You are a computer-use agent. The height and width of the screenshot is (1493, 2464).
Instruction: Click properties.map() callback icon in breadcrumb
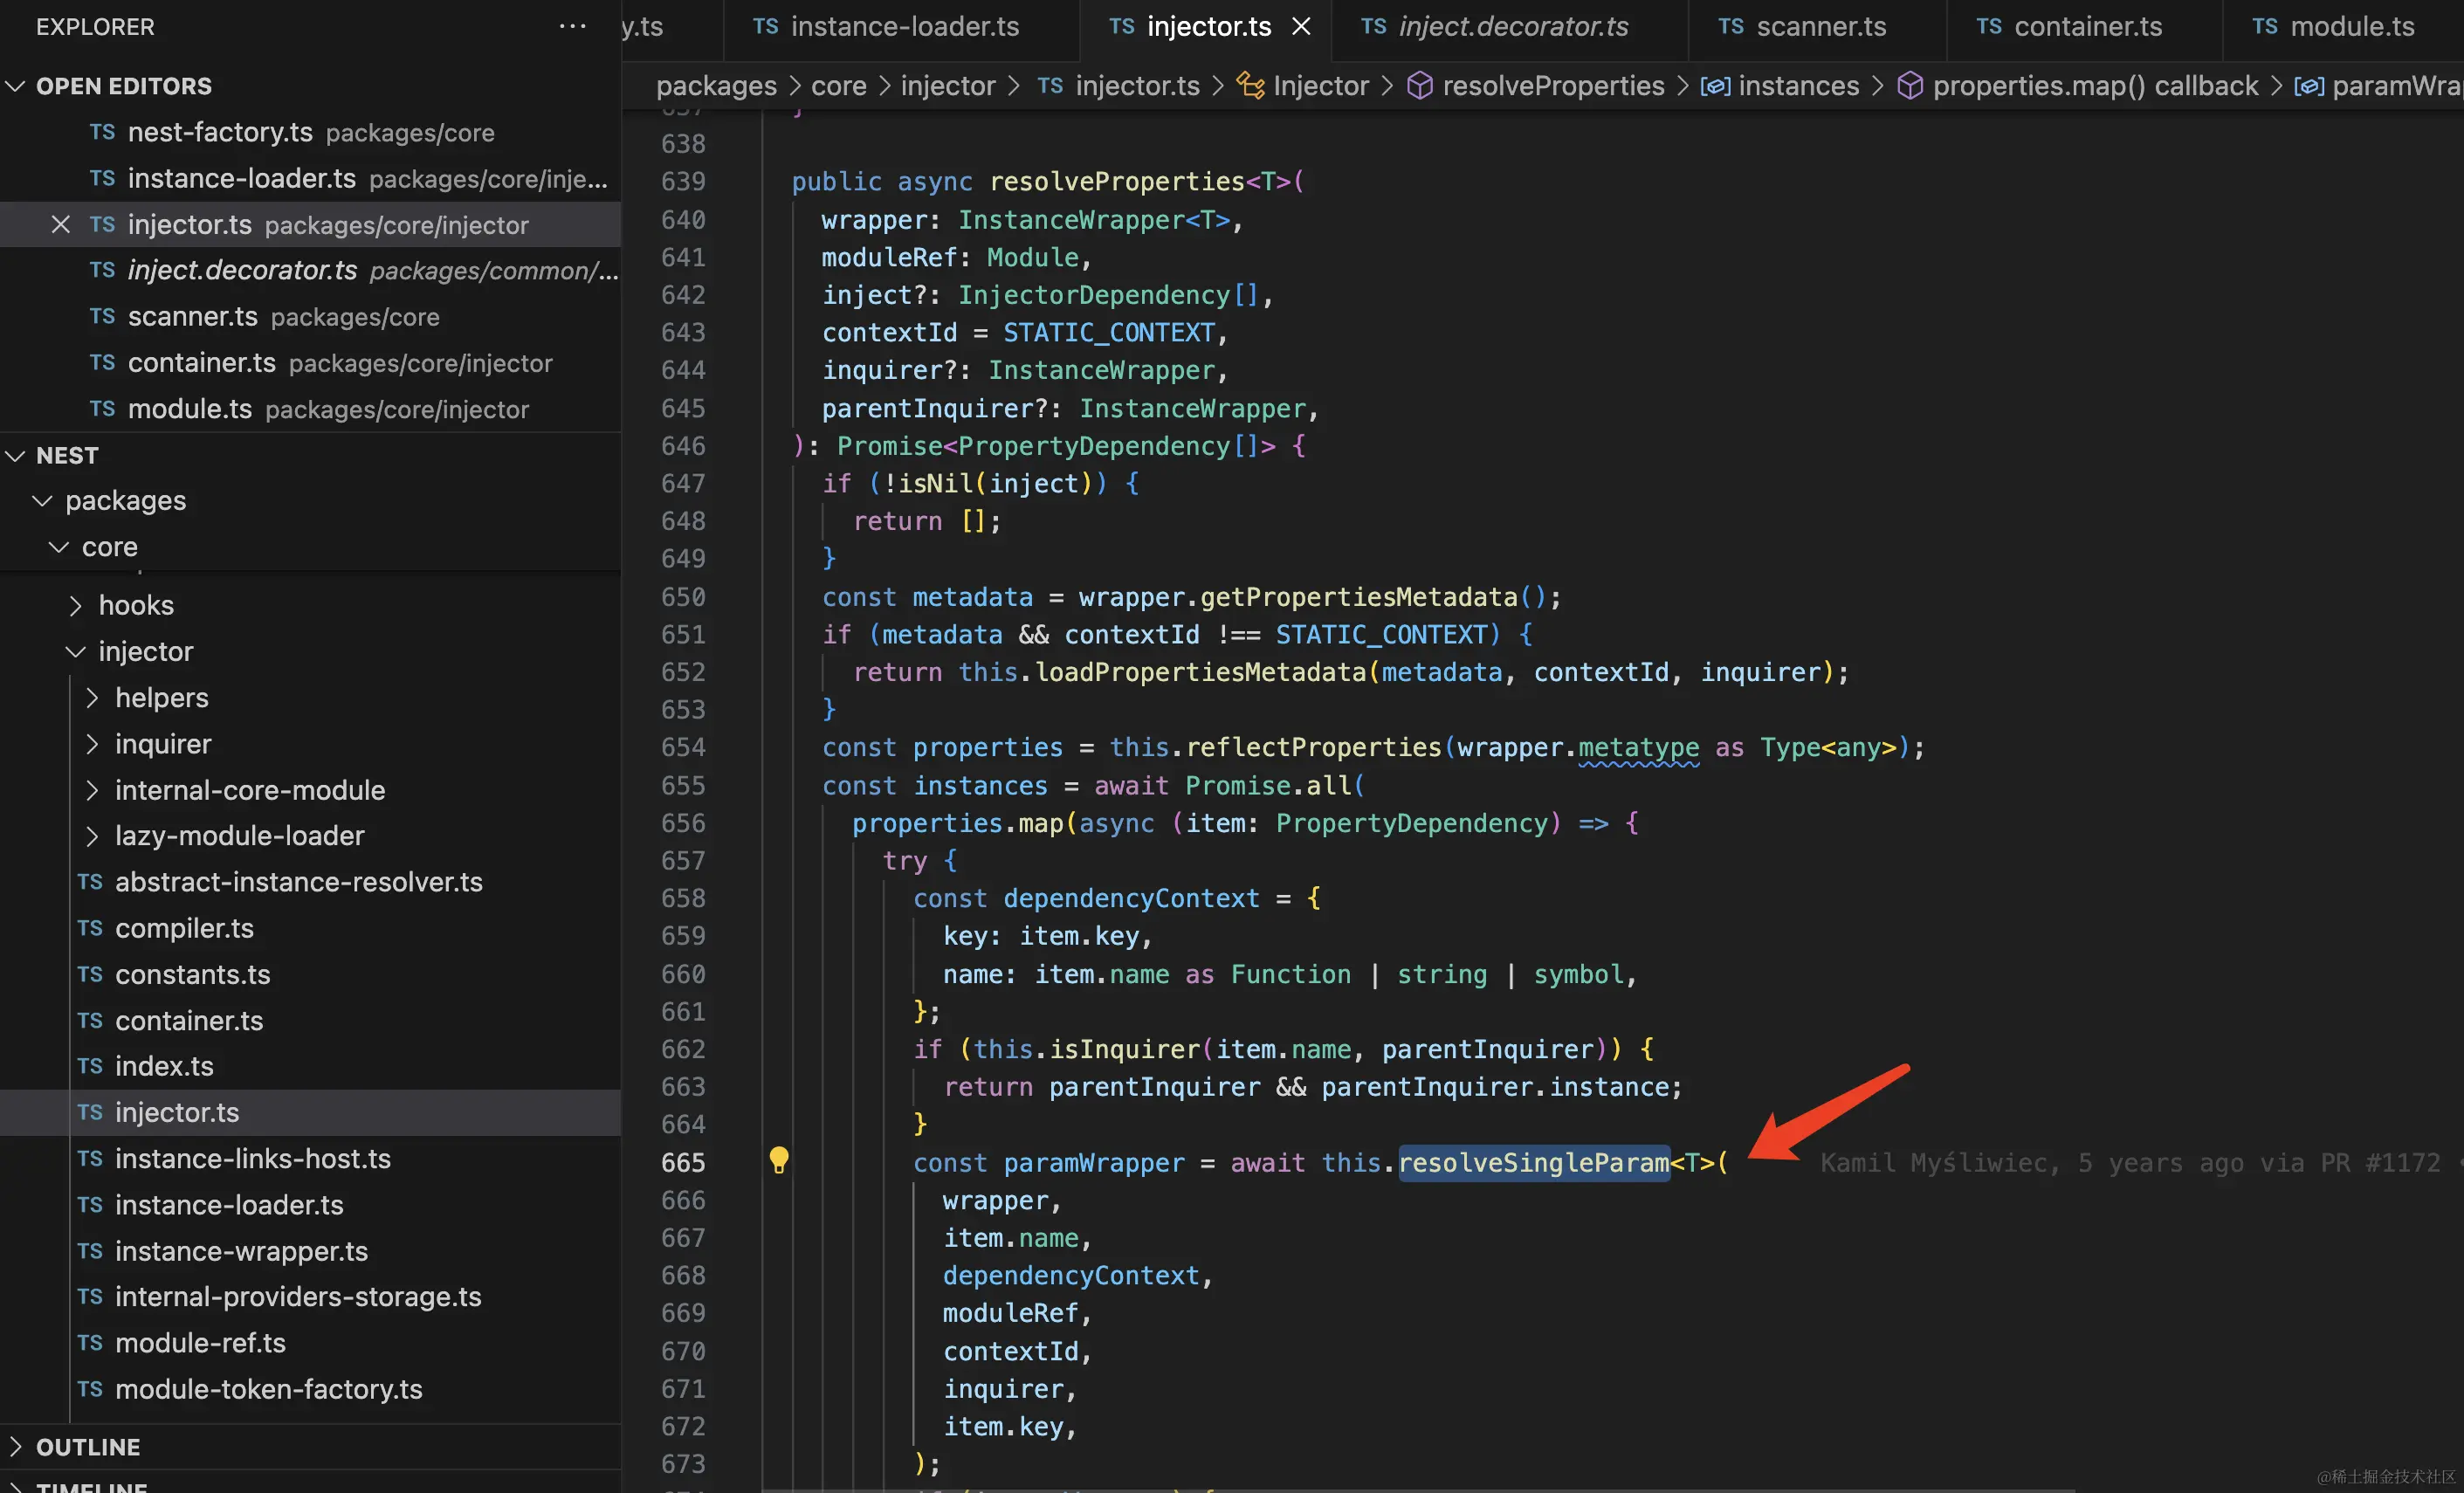(1910, 86)
